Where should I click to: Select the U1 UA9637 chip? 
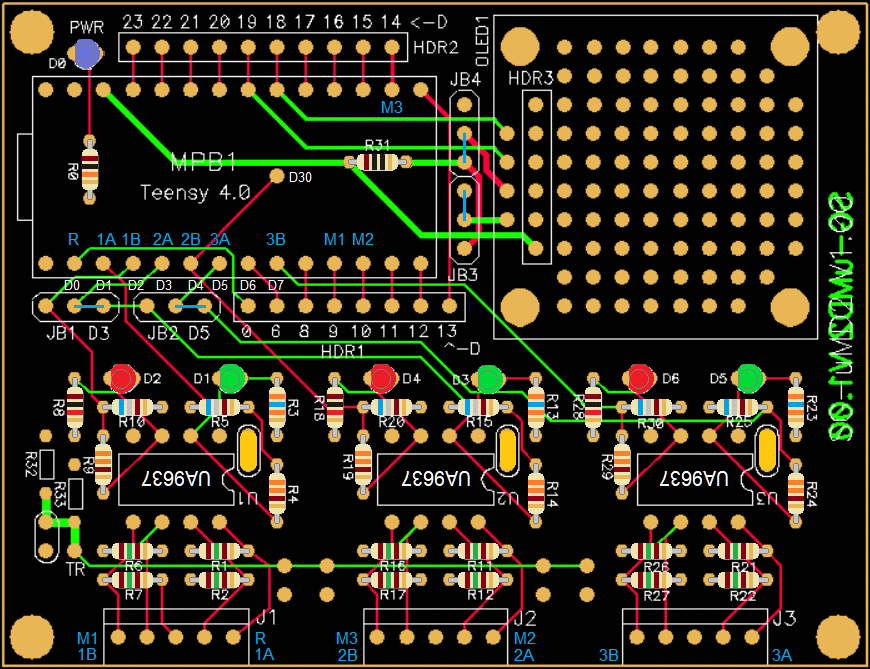click(175, 479)
